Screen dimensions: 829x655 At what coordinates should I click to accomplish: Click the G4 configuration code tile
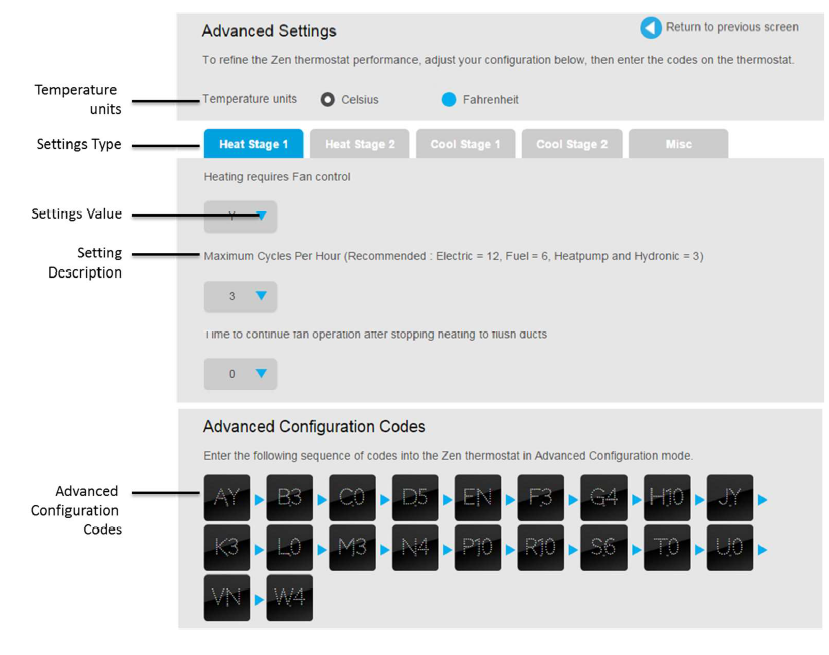[604, 497]
